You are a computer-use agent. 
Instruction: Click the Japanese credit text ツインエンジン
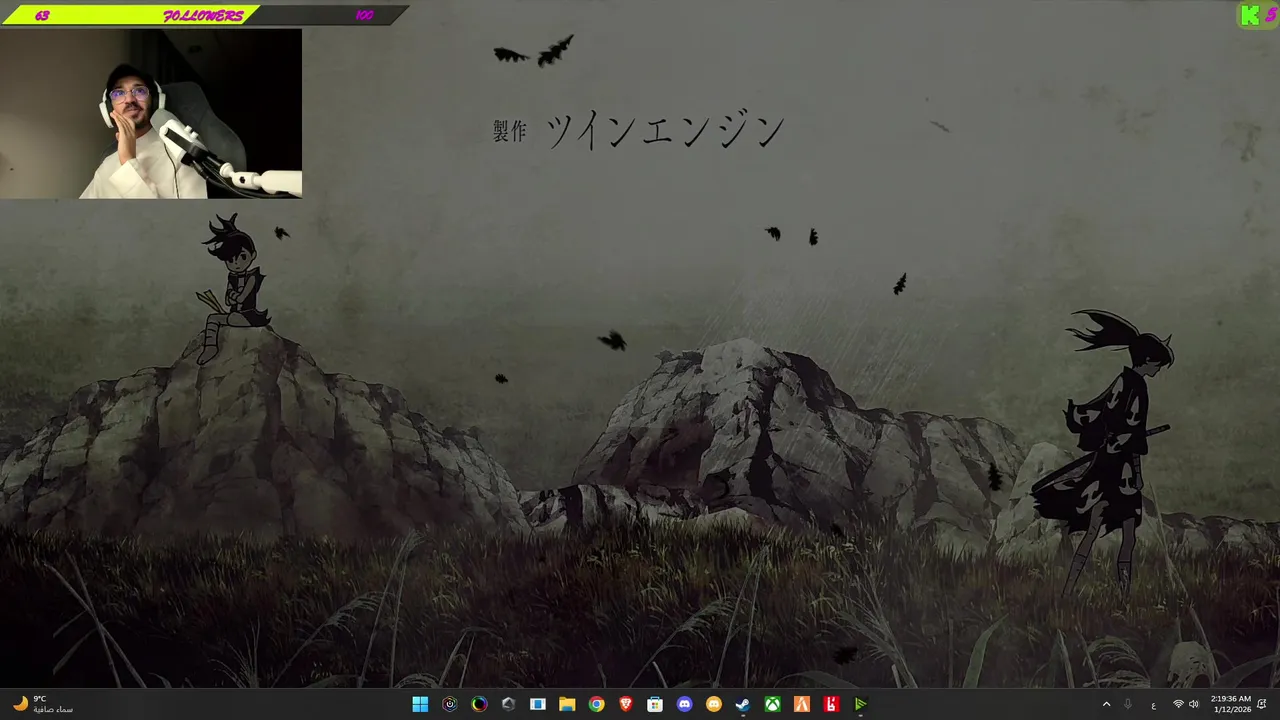tap(664, 131)
